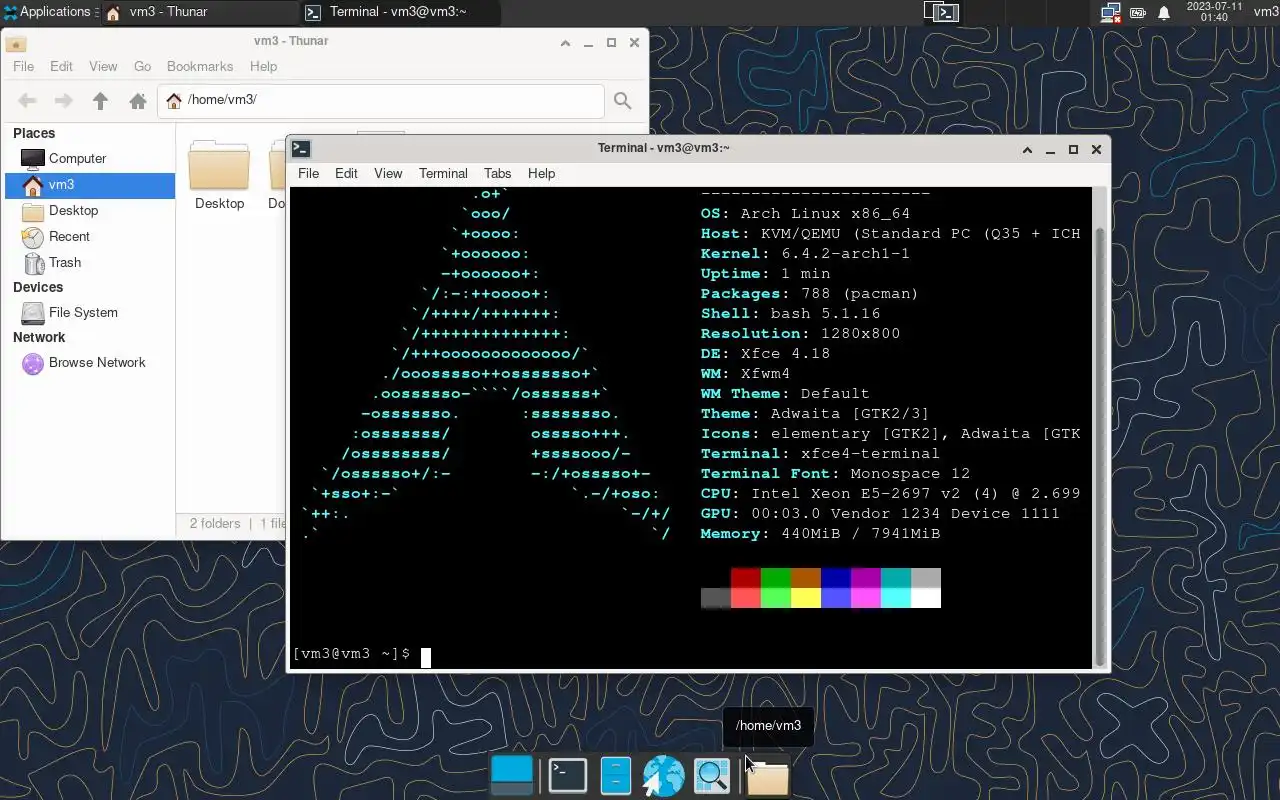Image resolution: width=1280 pixels, height=800 pixels.
Task: Open Terminal File menu
Action: tap(308, 173)
